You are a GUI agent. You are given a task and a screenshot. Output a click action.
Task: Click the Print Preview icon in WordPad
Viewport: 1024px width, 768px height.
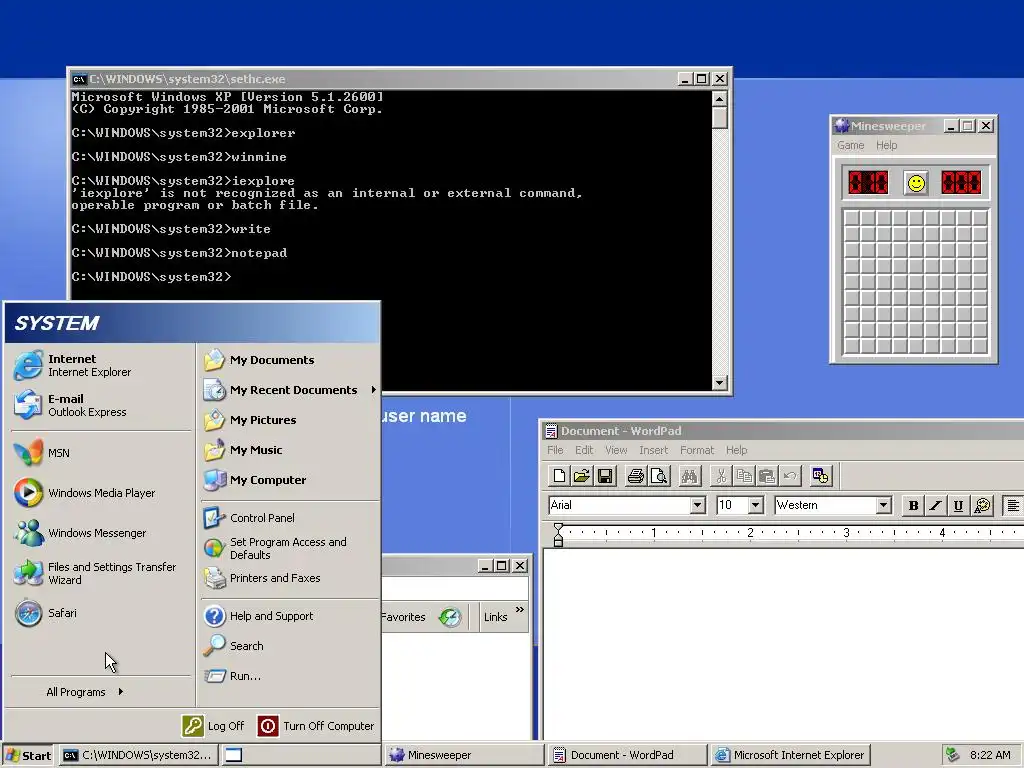(658, 476)
